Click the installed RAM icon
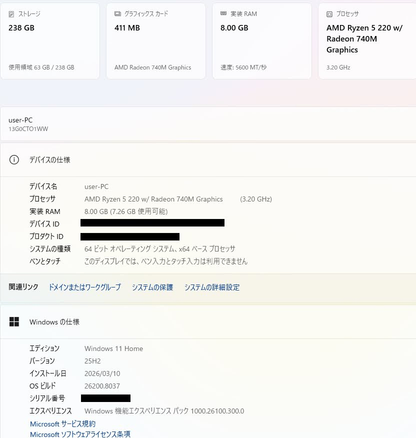Viewport: 416px width, 438px height. (223, 14)
